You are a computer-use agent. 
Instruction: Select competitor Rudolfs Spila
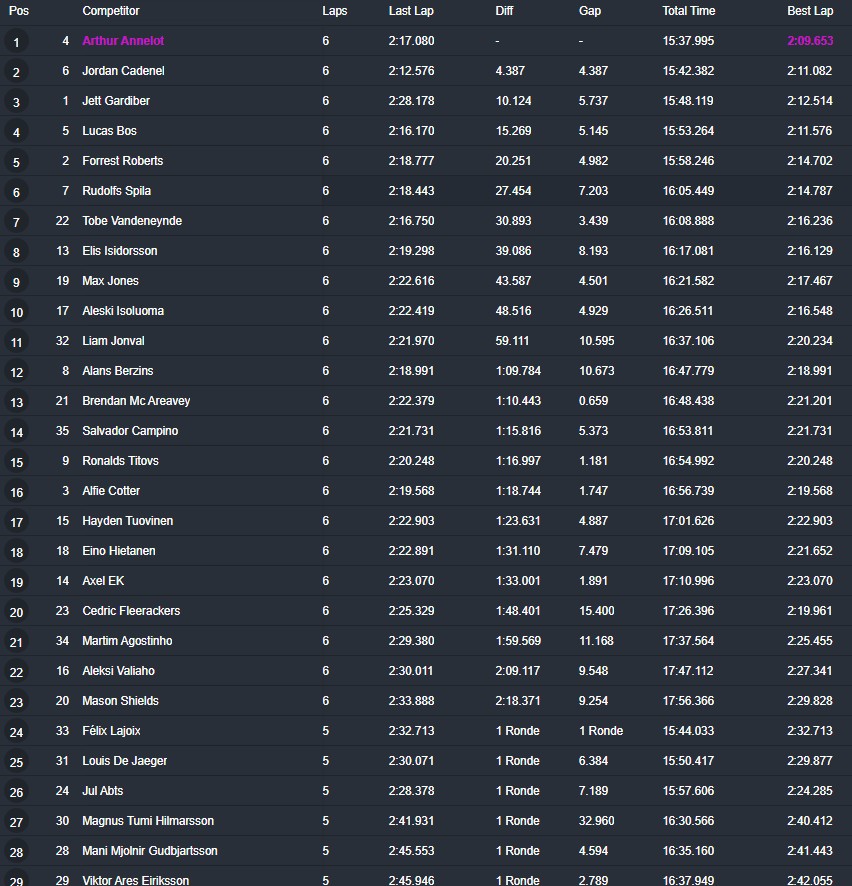point(116,191)
